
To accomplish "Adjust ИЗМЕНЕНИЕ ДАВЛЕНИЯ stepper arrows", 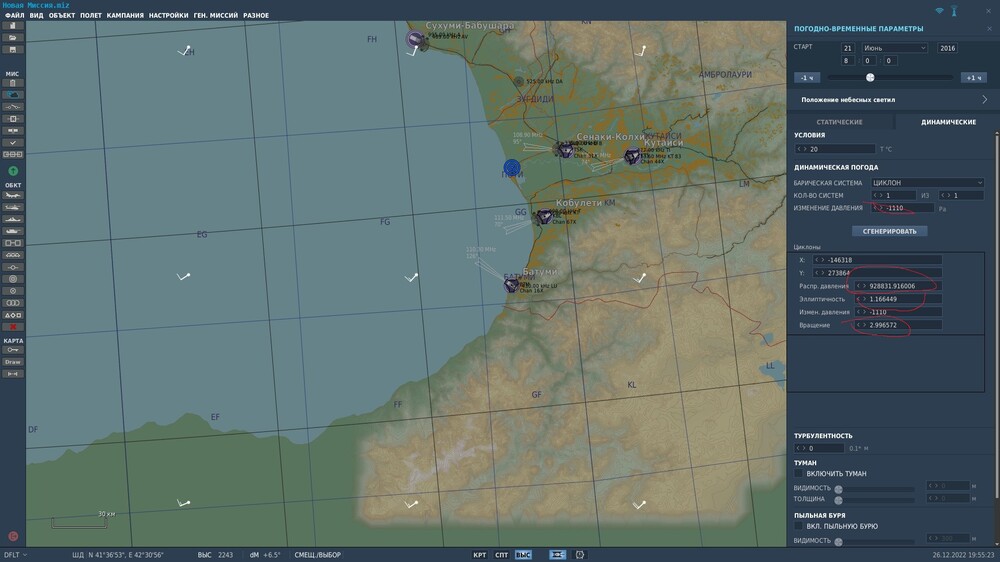I will pyautogui.click(x=878, y=208).
